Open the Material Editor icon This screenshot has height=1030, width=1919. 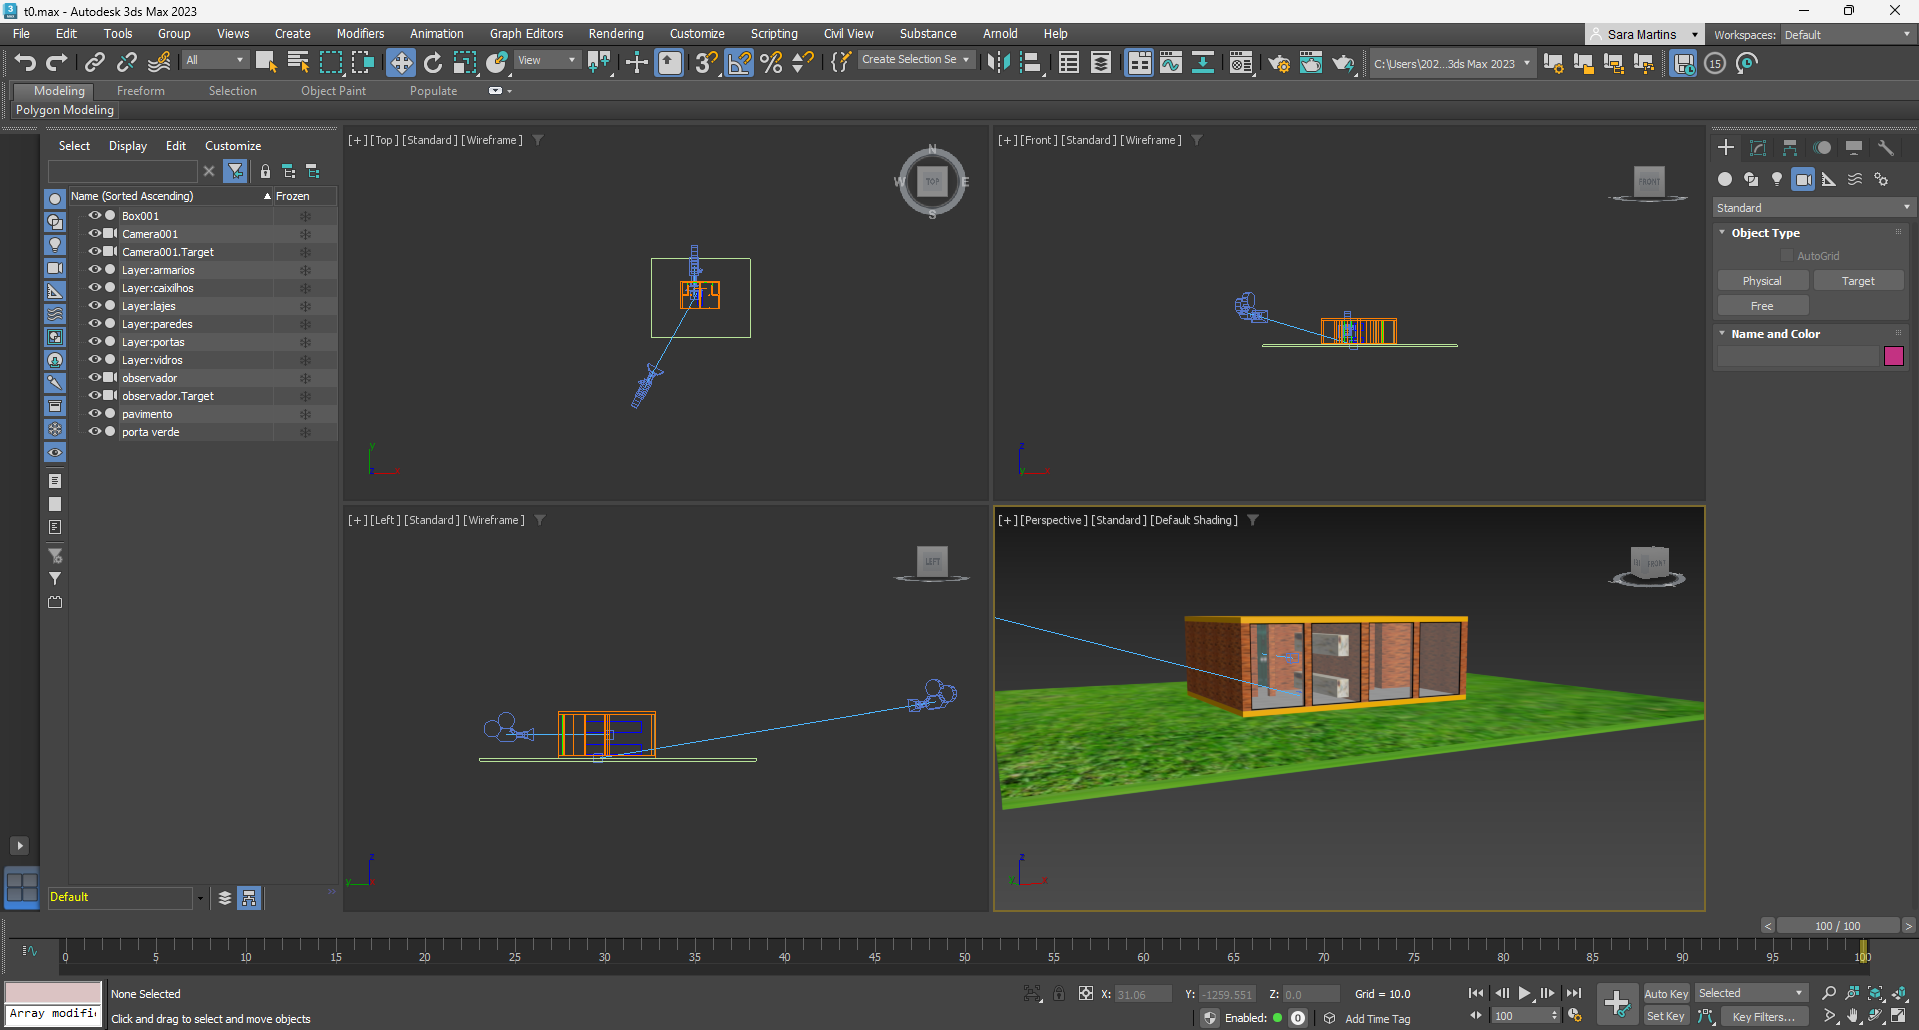[x=1241, y=63]
